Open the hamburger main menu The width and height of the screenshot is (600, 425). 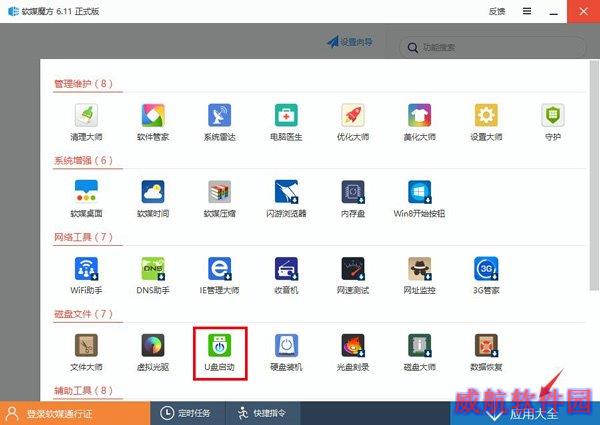(527, 11)
